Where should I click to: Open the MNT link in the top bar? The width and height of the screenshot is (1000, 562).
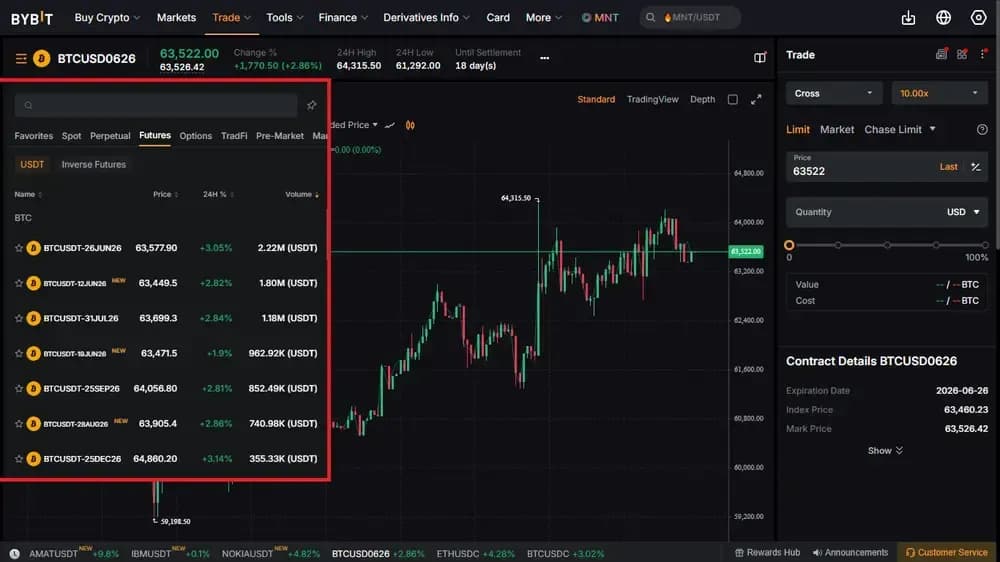click(x=600, y=18)
